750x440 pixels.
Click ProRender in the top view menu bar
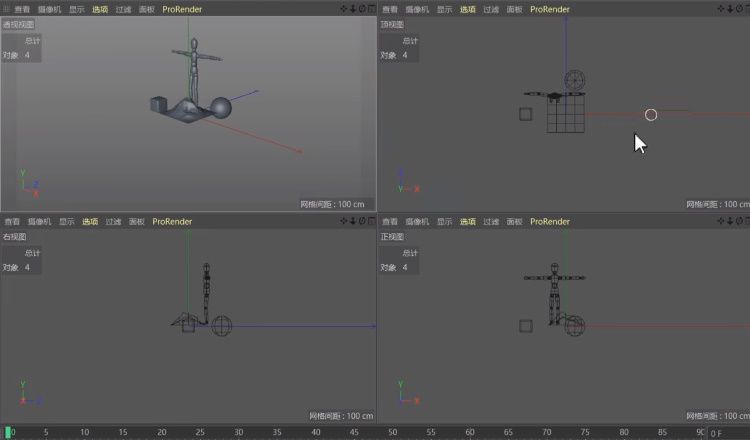coord(549,9)
